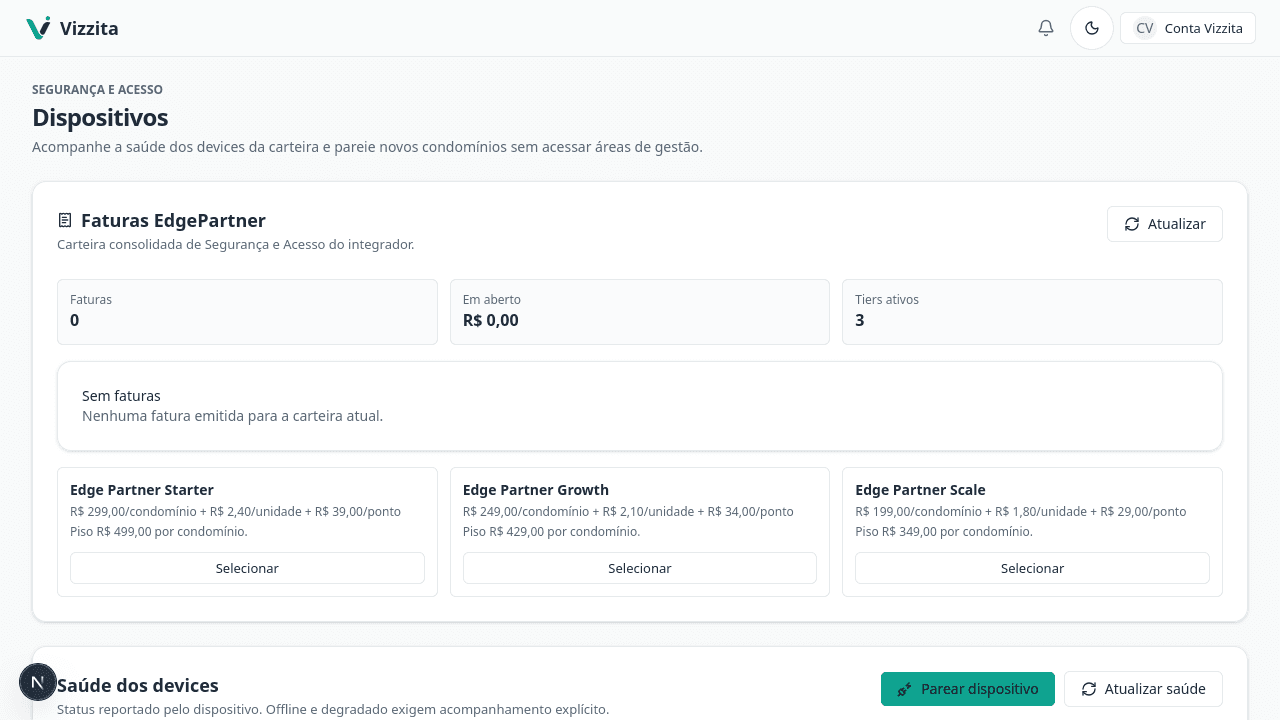Click the "Piso R$ 429,00 por condomínio." text
Screen dimensions: 1280x720
click(552, 532)
